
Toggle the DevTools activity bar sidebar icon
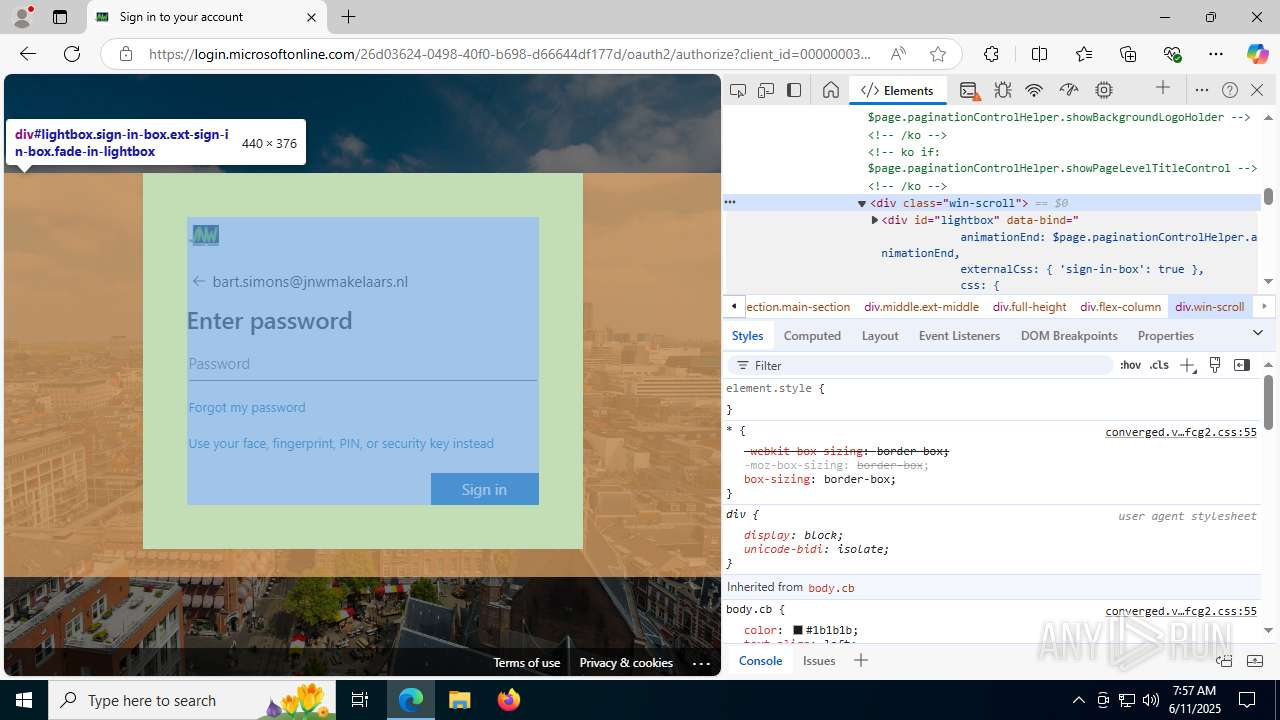794,90
